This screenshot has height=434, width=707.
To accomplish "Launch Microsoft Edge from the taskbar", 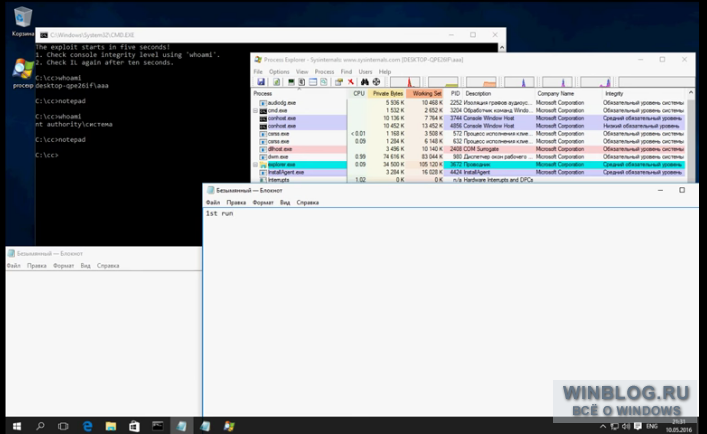I will (87, 426).
